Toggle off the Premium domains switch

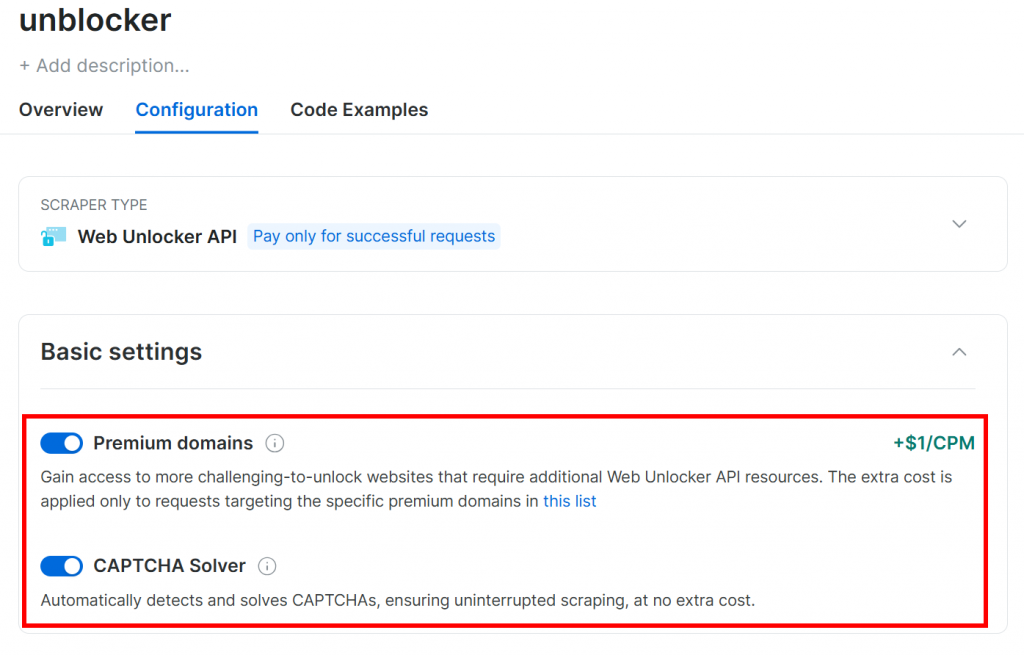point(61,443)
